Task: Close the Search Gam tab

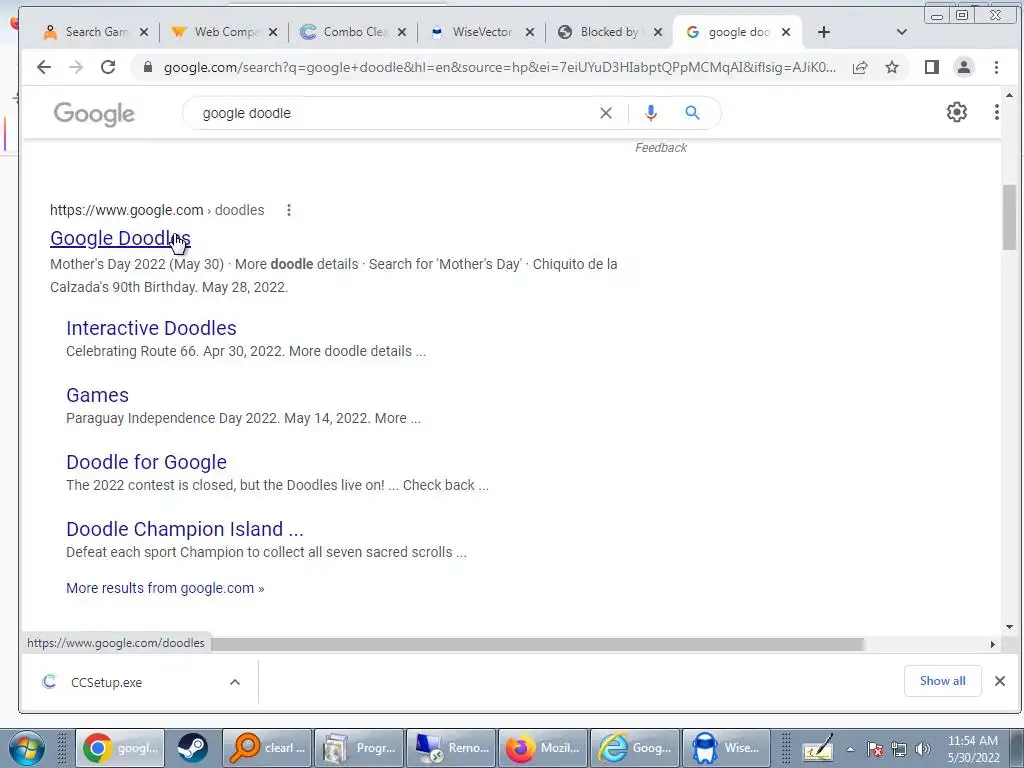Action: point(144,32)
